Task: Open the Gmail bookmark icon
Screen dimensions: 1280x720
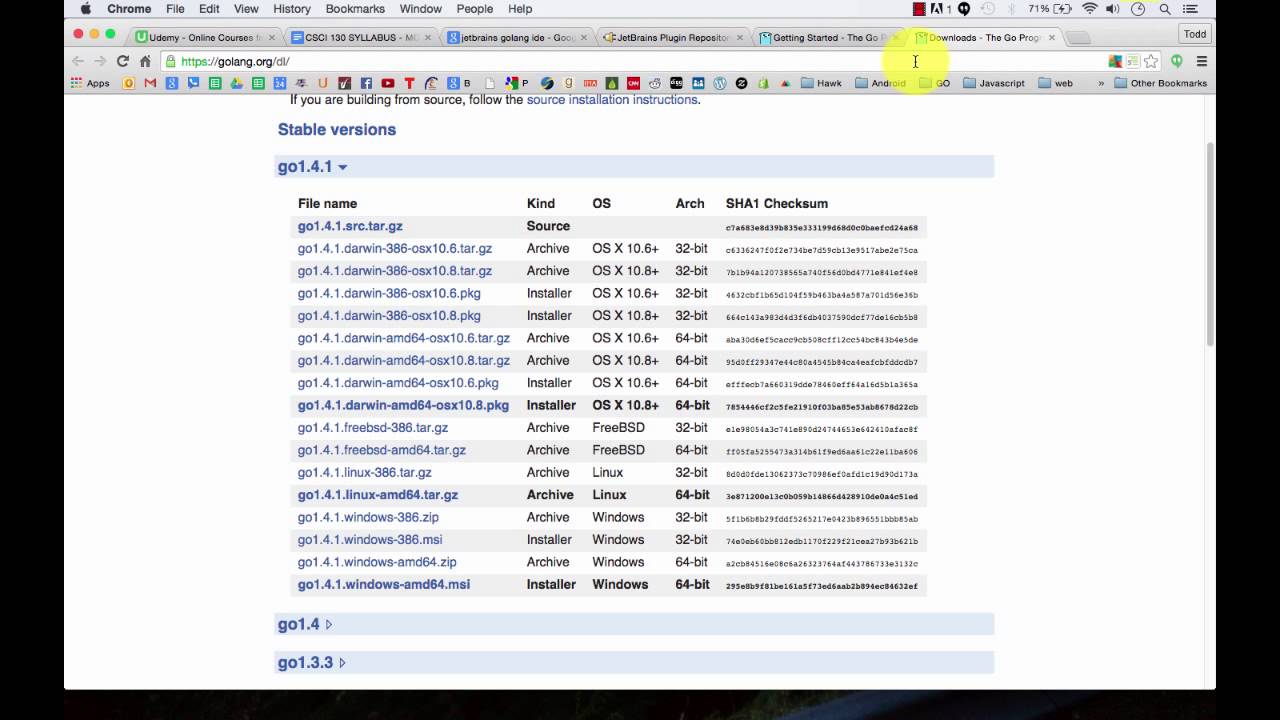Action: coord(150,83)
